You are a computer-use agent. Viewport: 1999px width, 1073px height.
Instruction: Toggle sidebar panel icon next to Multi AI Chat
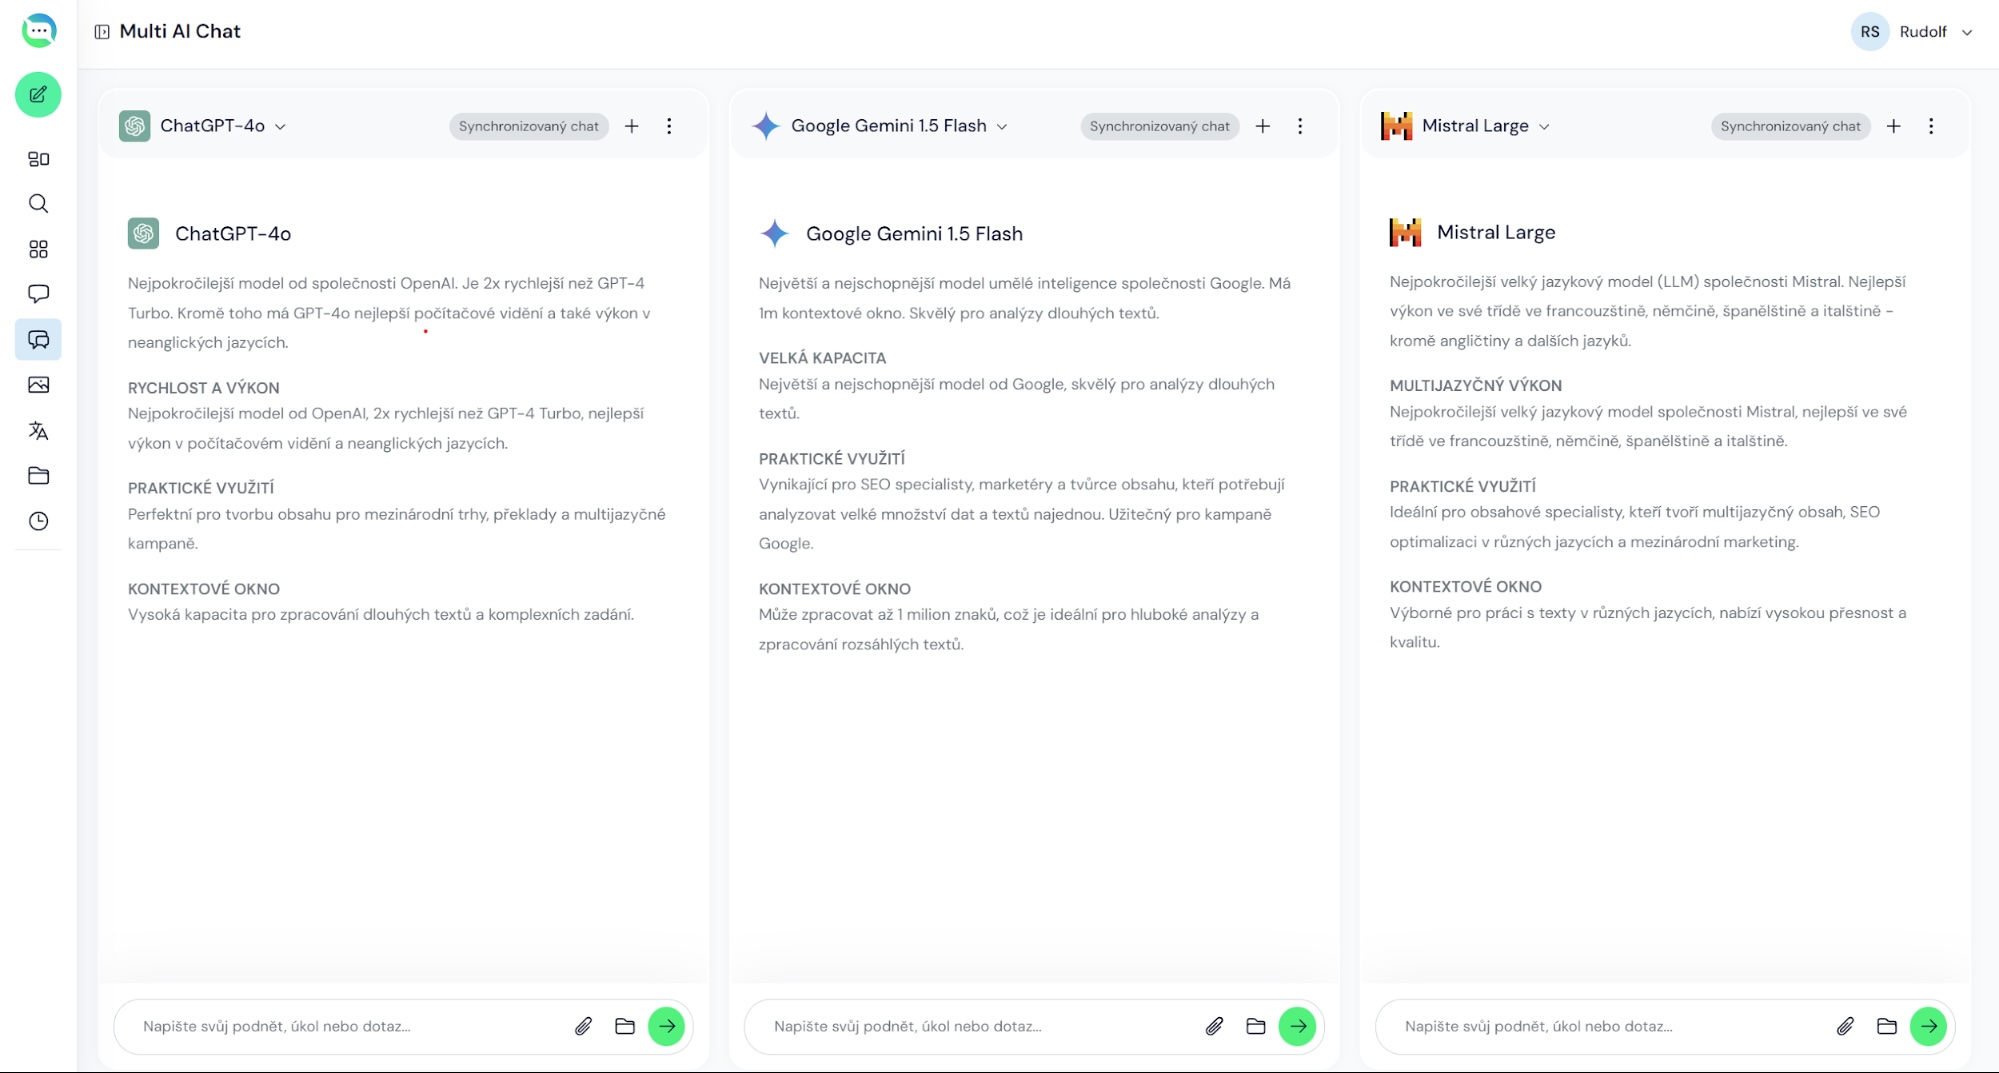click(102, 32)
